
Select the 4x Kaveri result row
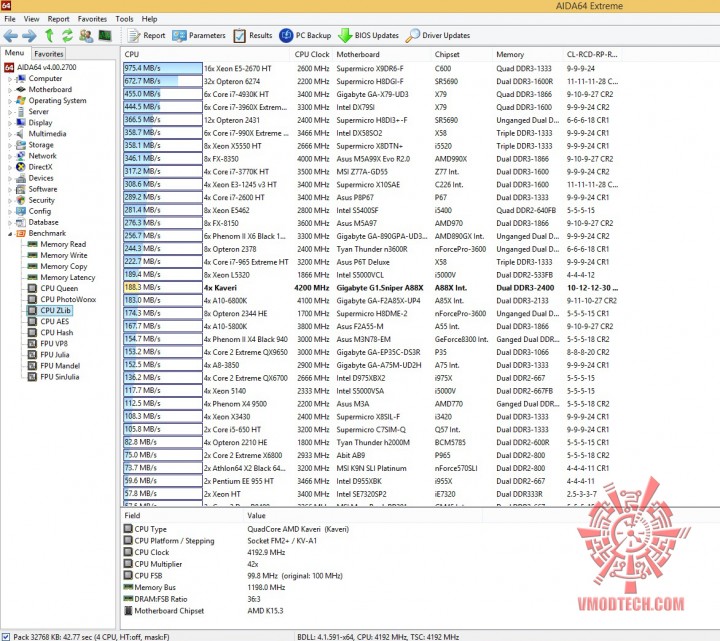click(371, 288)
